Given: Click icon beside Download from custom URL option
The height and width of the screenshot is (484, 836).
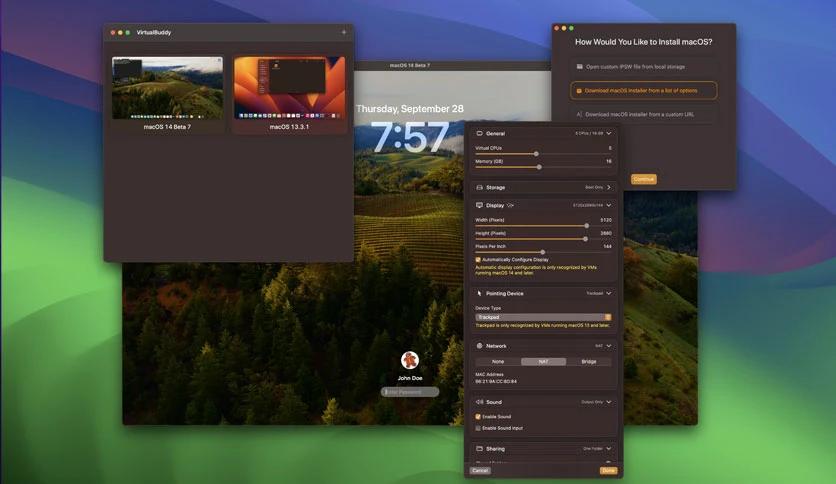Looking at the screenshot, I should (580, 114).
